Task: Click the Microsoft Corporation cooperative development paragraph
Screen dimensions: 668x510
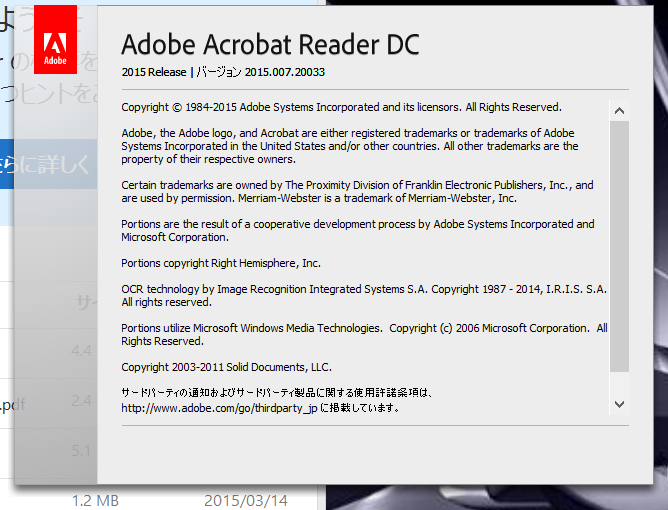Action: click(x=357, y=231)
